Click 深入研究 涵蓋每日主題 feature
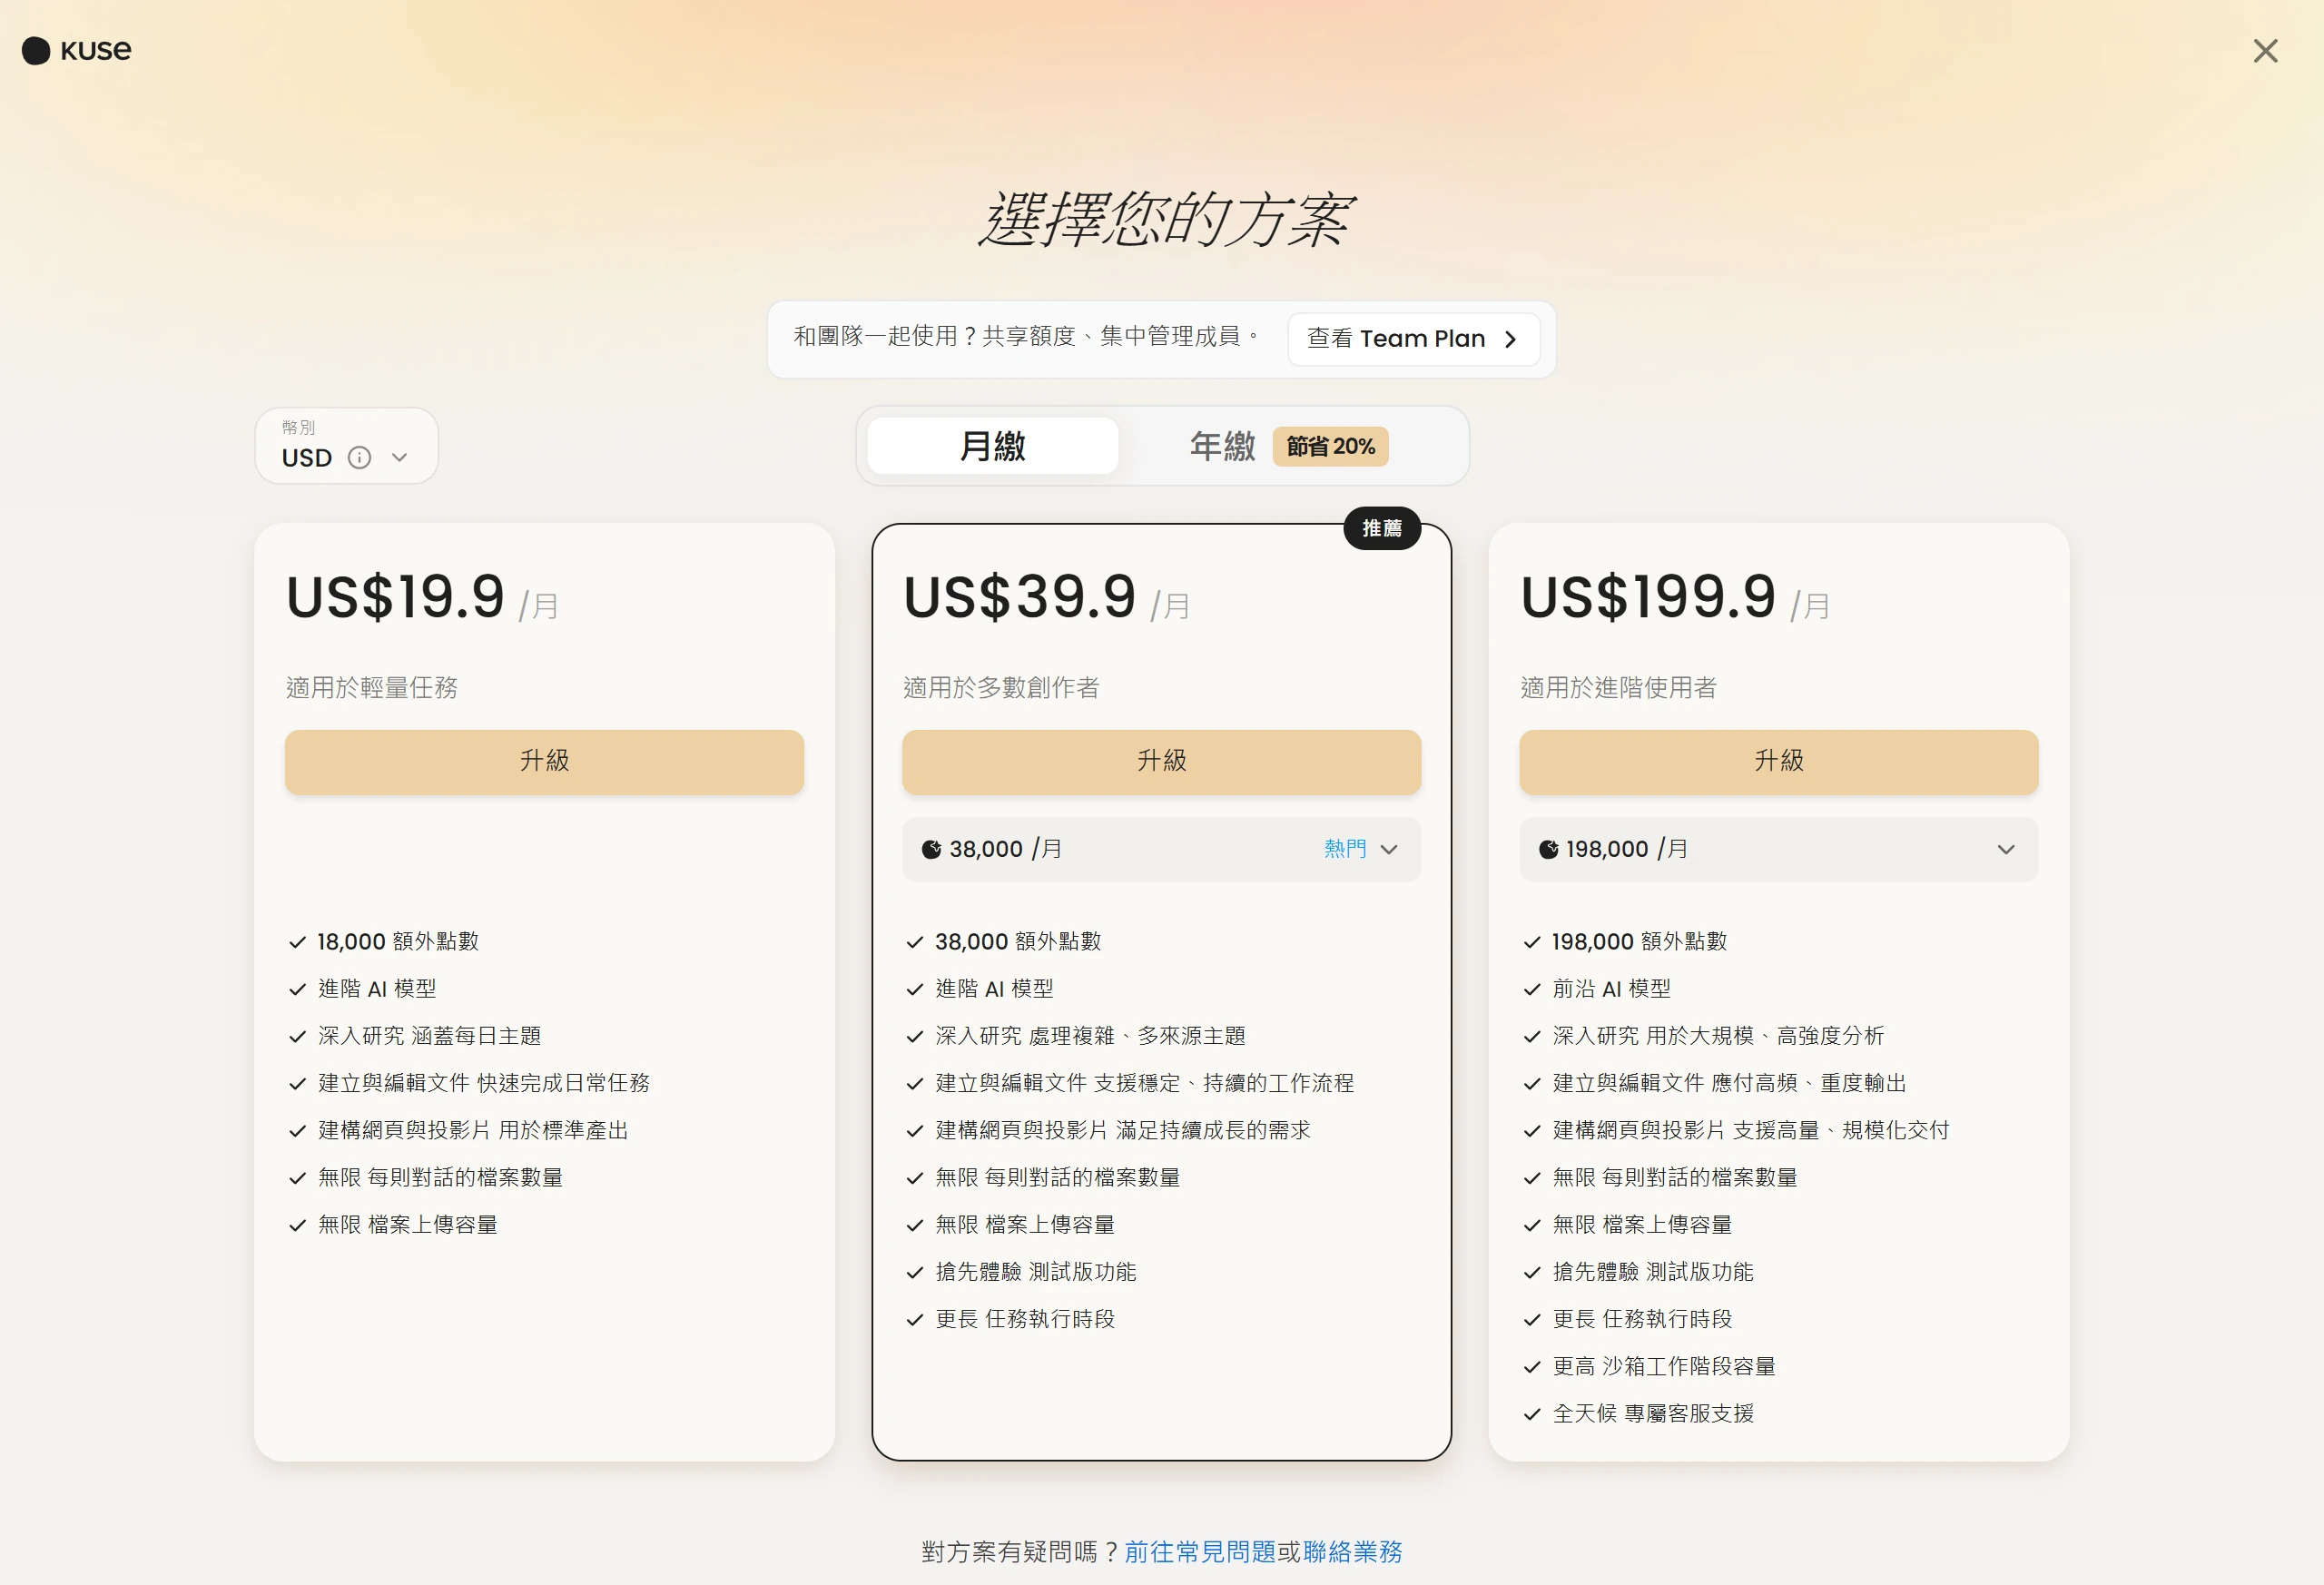The width and height of the screenshot is (2324, 1585). click(x=430, y=1036)
